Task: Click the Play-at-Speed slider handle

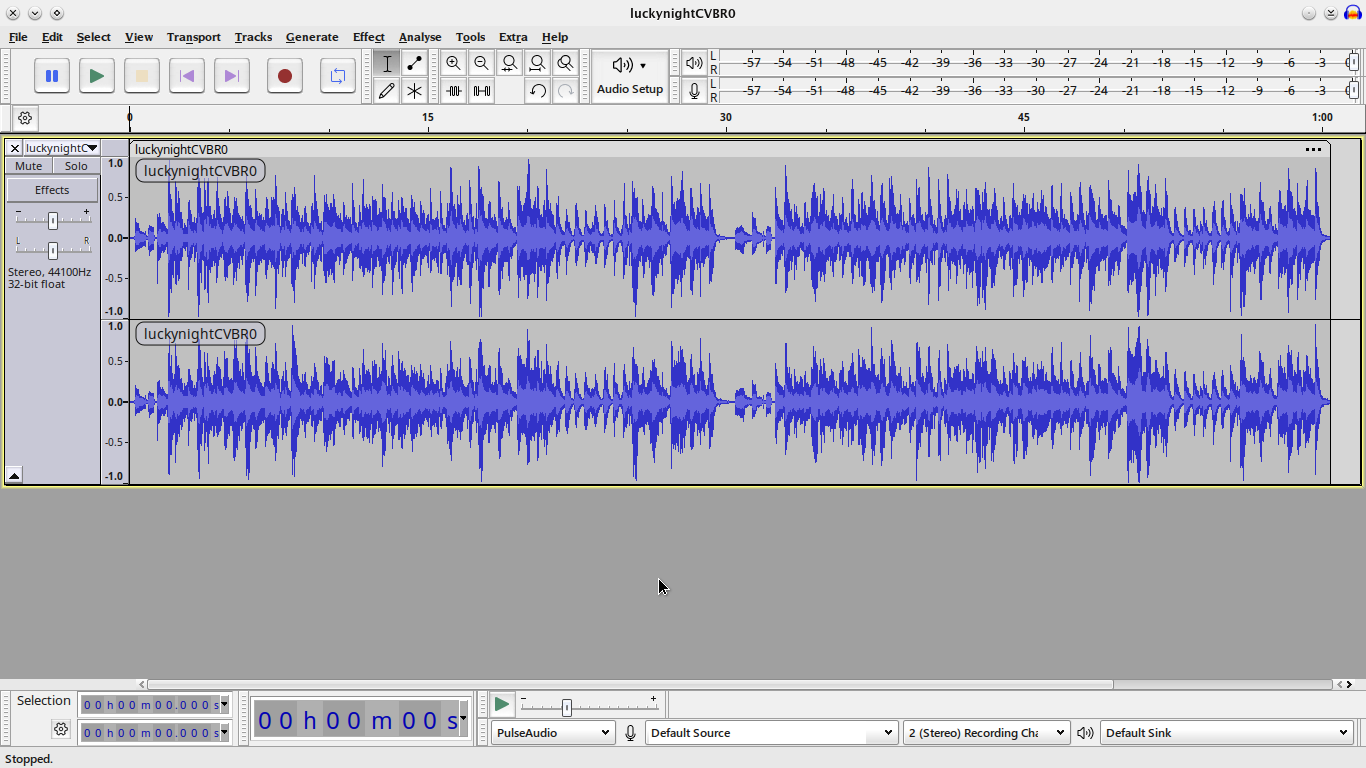Action: 567,708
